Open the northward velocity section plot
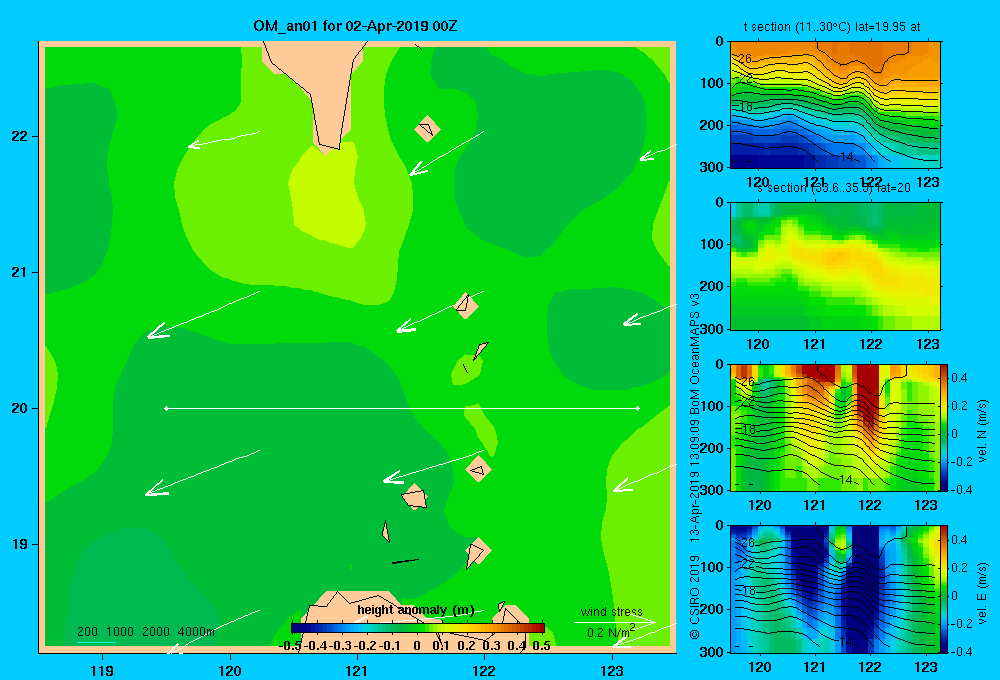 [835, 427]
